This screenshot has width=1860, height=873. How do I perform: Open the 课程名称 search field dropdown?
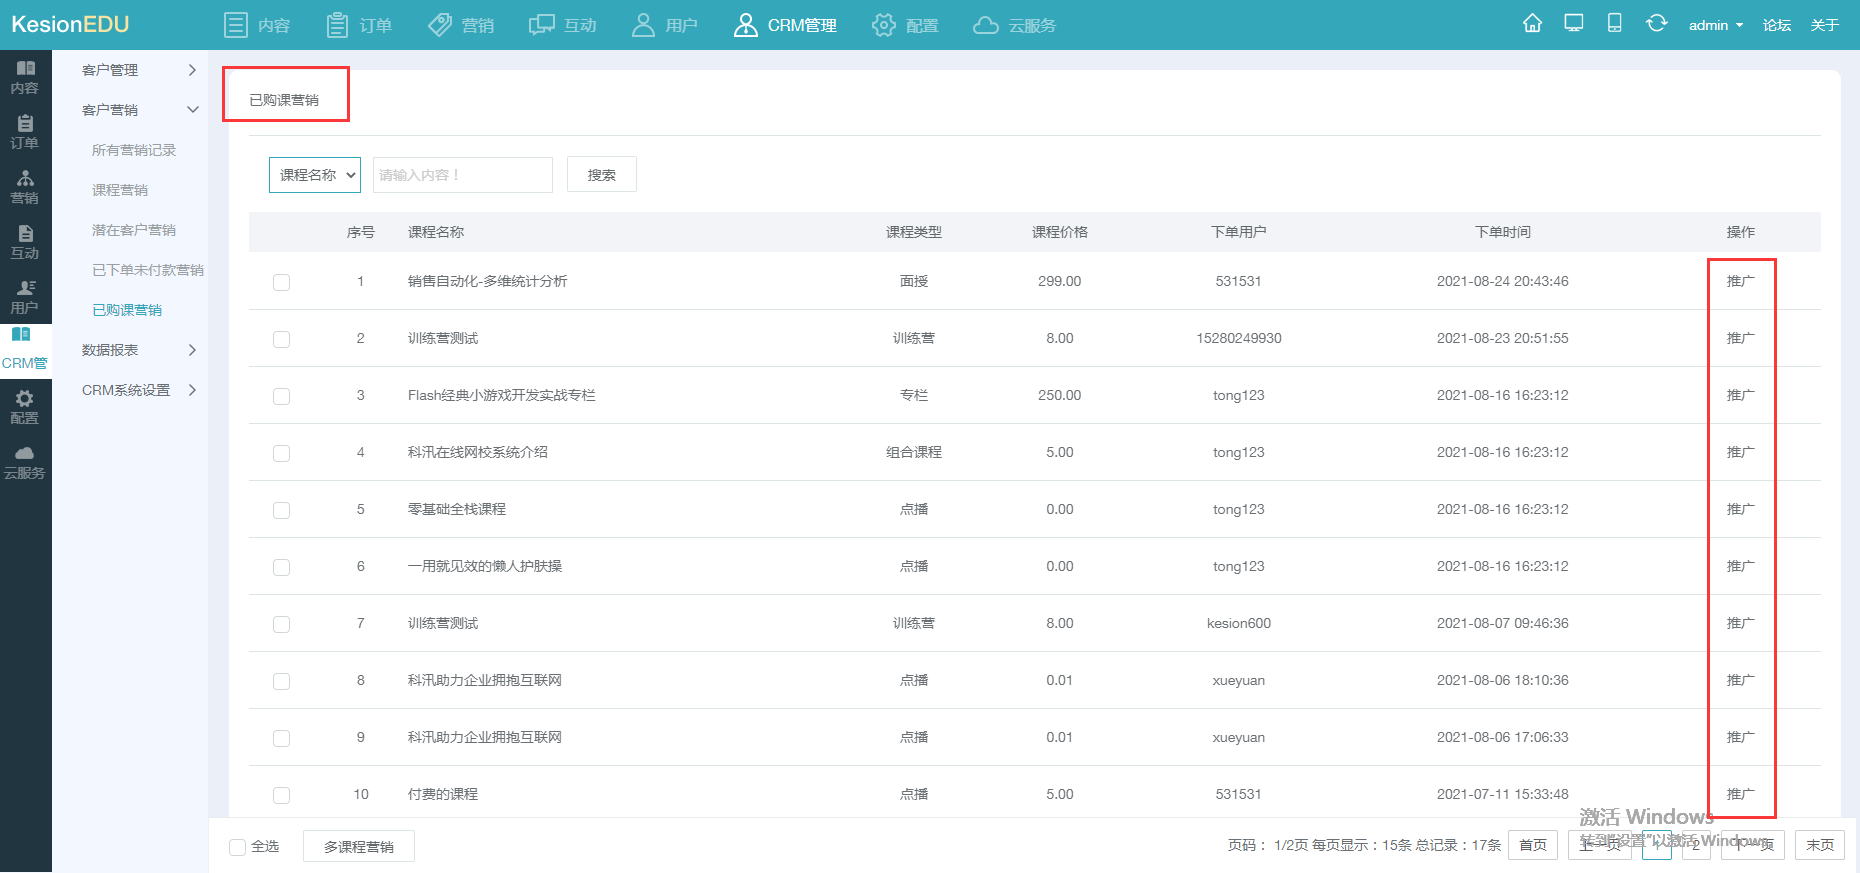point(315,175)
